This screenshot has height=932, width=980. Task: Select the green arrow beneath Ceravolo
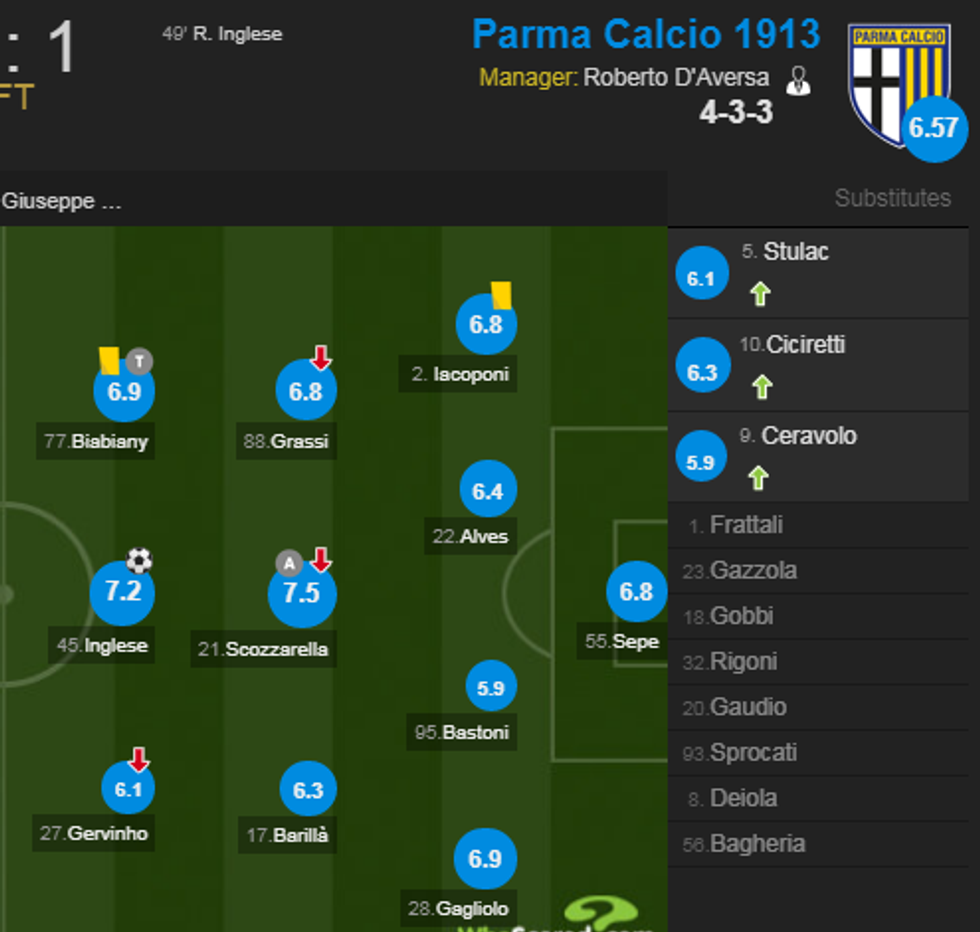click(762, 478)
